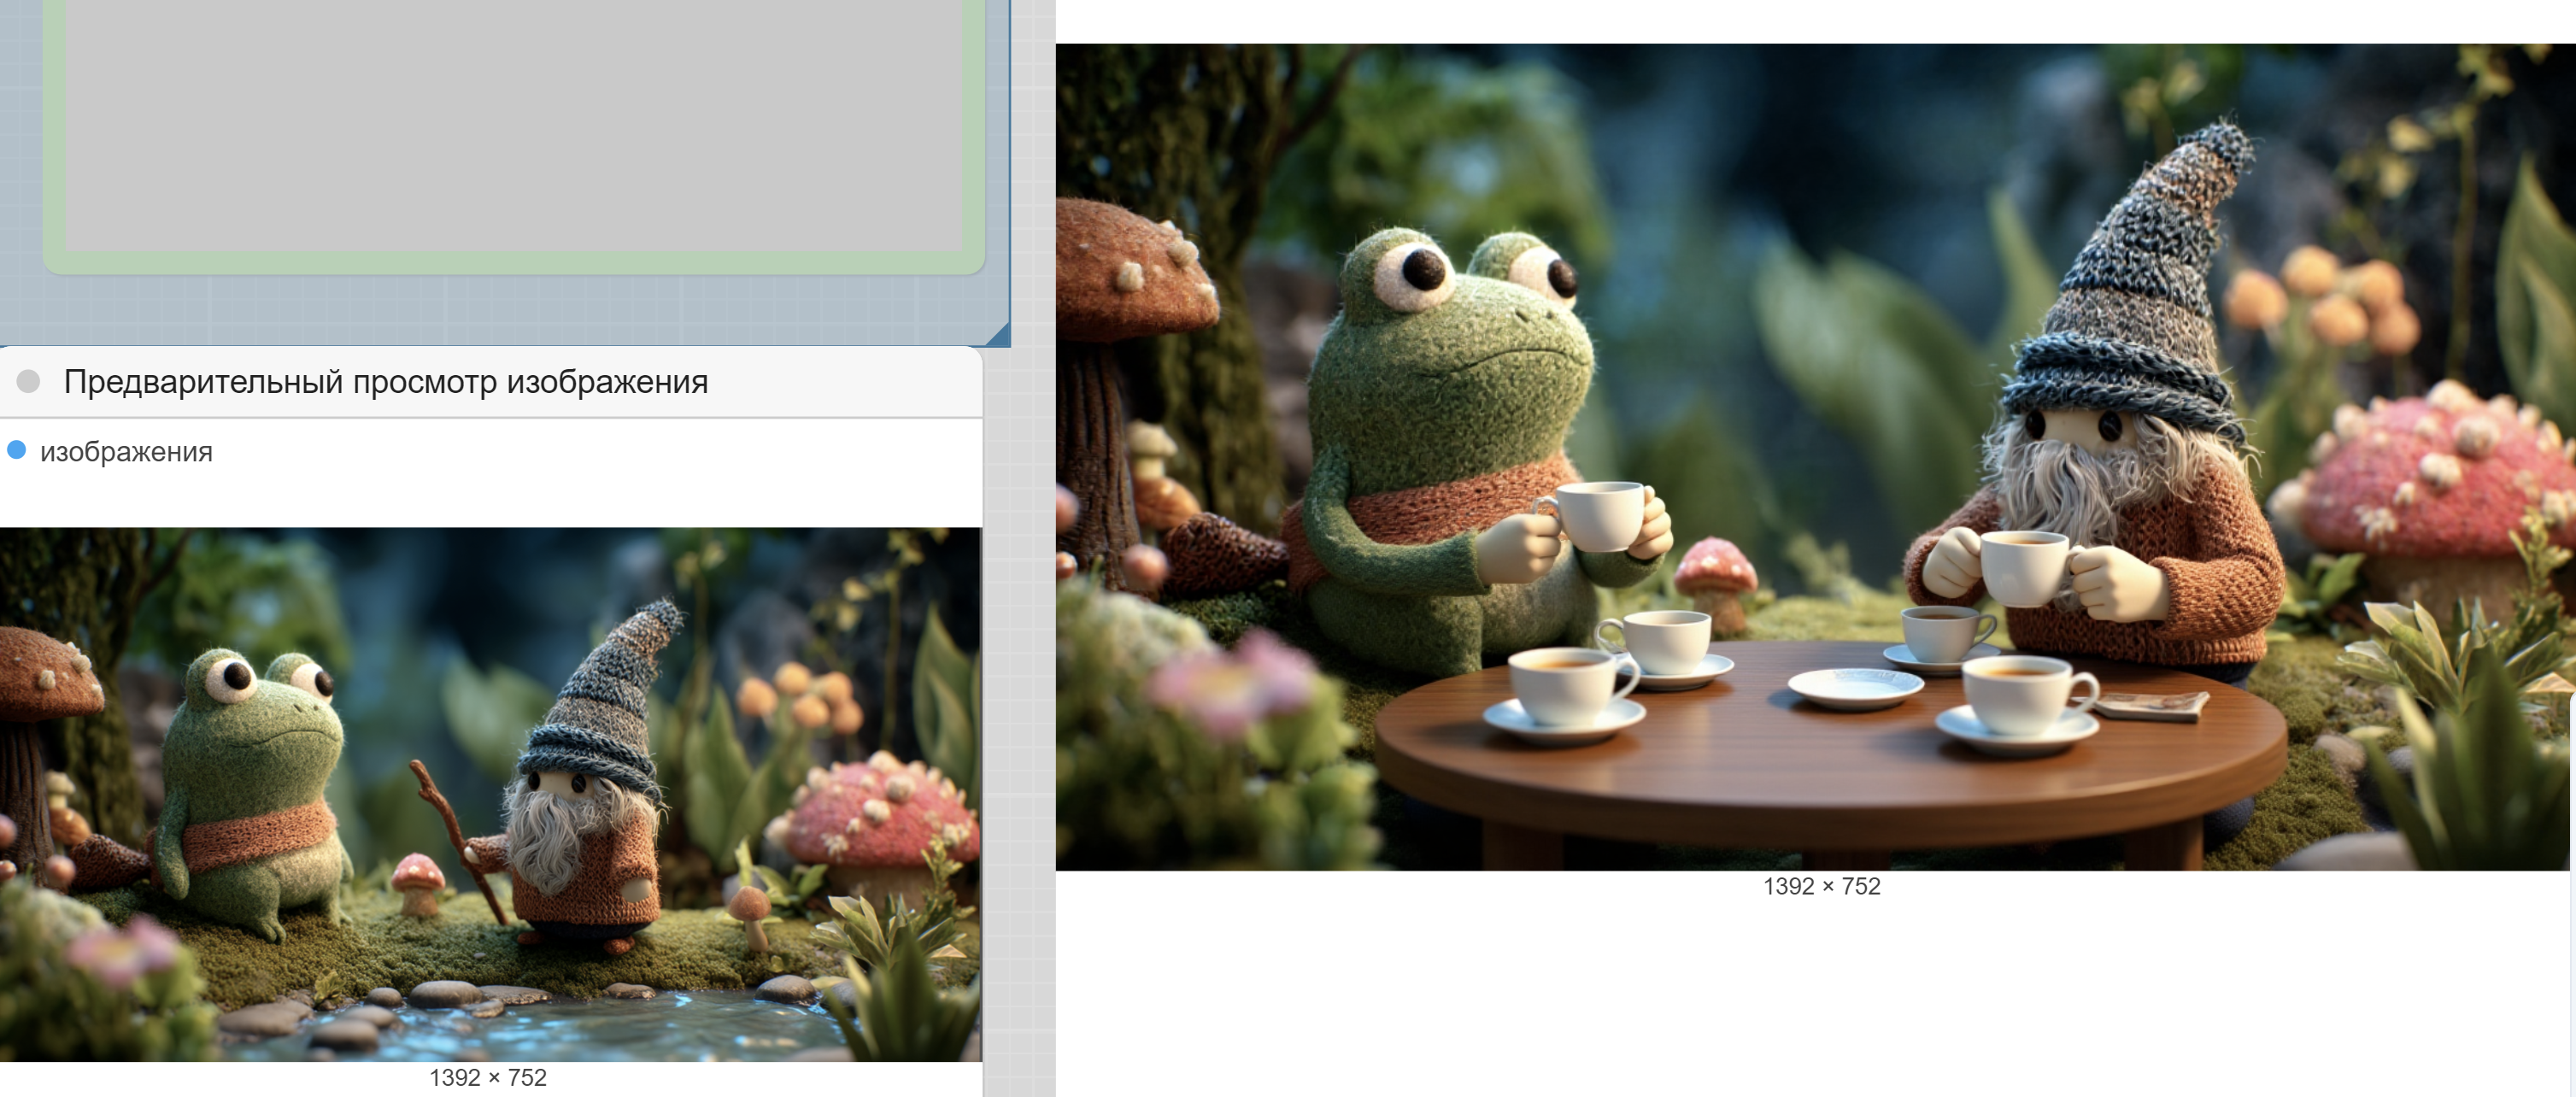This screenshot has width=2576, height=1097.
Task: Click blue input slot next to изображения
Action: click(x=16, y=451)
